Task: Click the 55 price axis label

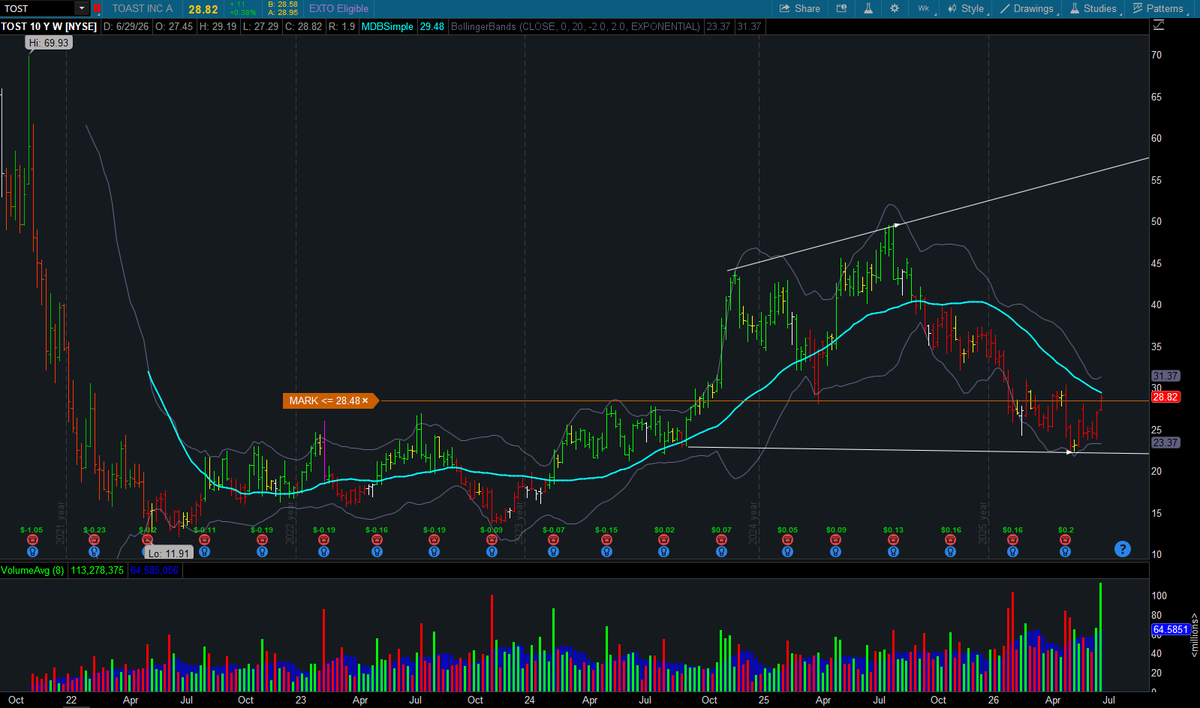Action: coord(1156,180)
